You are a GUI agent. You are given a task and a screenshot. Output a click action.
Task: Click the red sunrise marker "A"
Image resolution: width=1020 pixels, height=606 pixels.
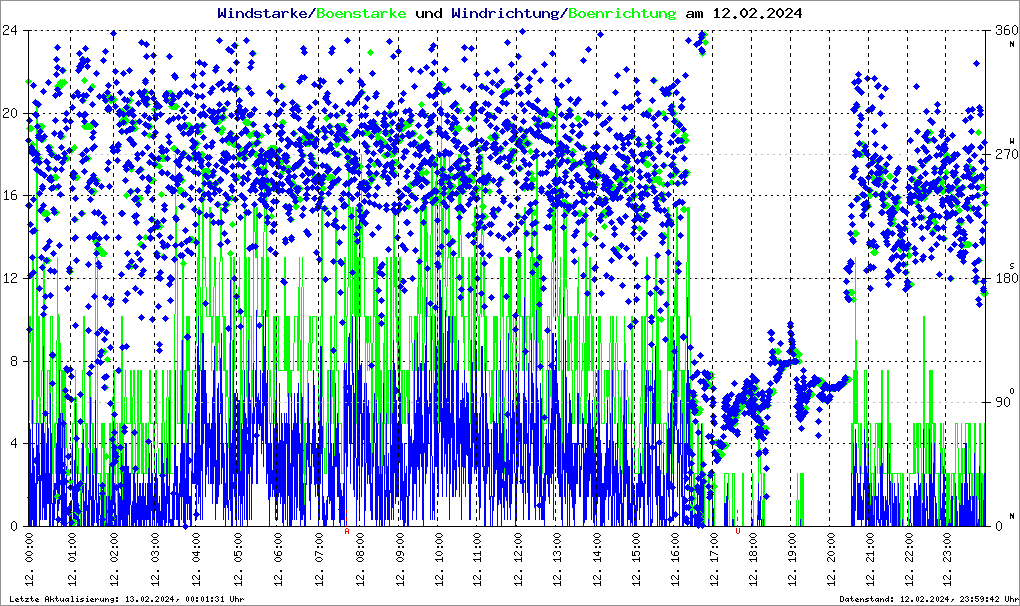[x=347, y=531]
